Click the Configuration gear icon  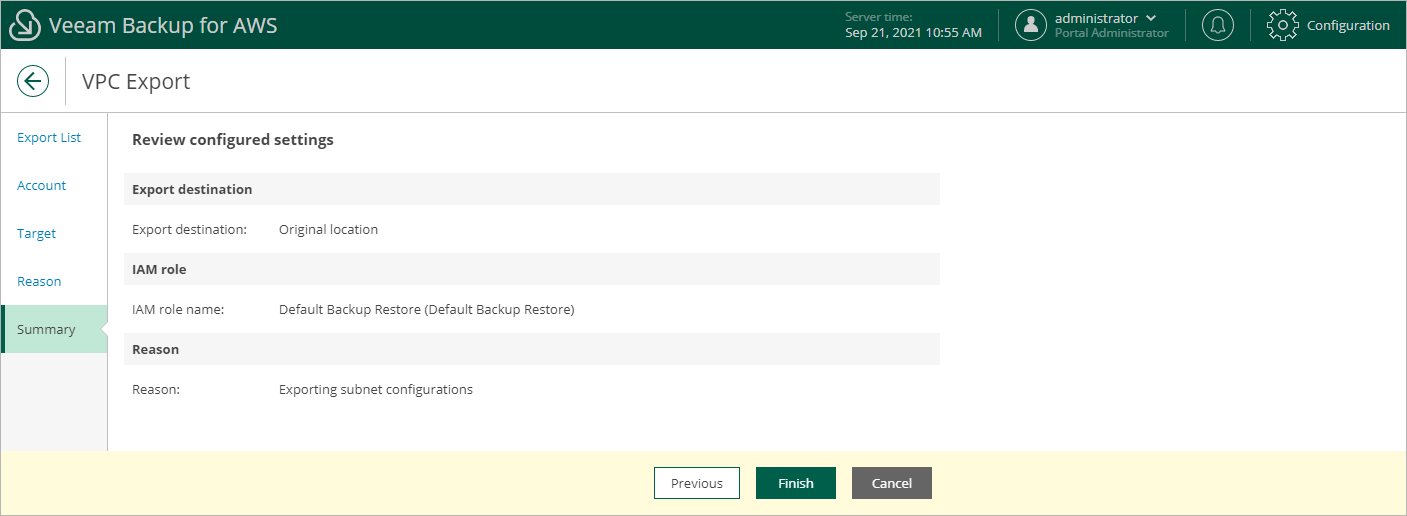pyautogui.click(x=1283, y=25)
